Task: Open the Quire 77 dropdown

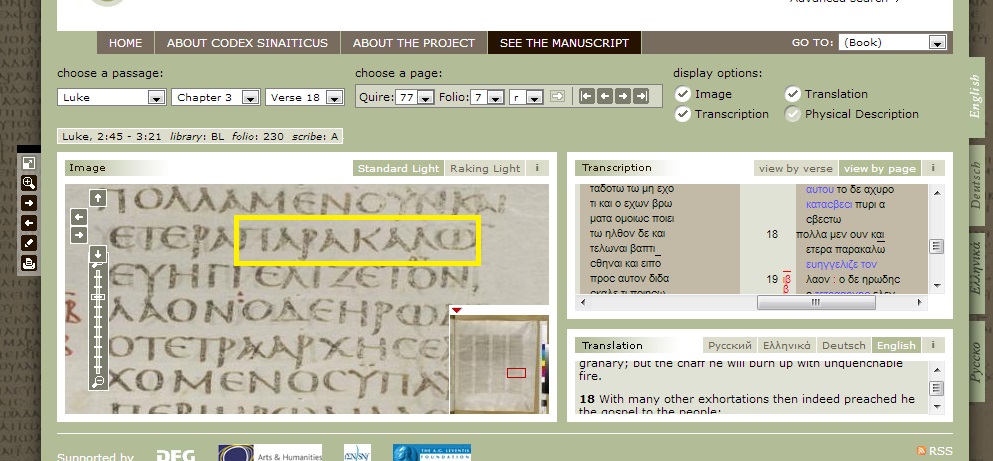Action: (415, 98)
